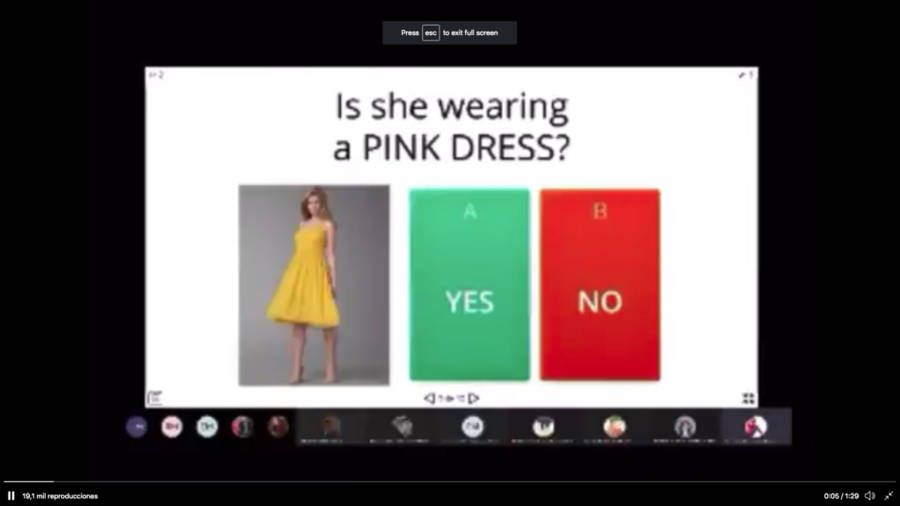Exit full screen using the collapse icon
900x506 pixels.
tap(888, 496)
